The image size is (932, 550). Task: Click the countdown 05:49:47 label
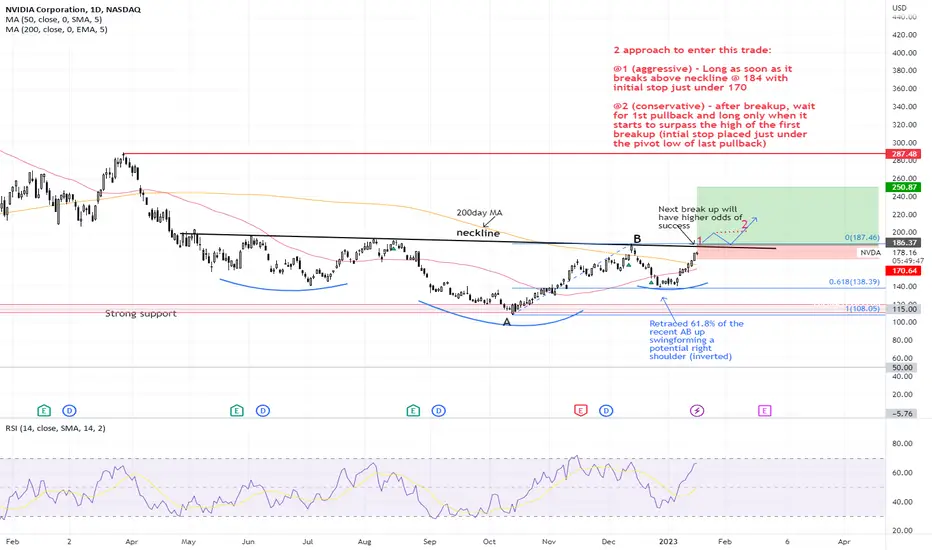click(907, 261)
